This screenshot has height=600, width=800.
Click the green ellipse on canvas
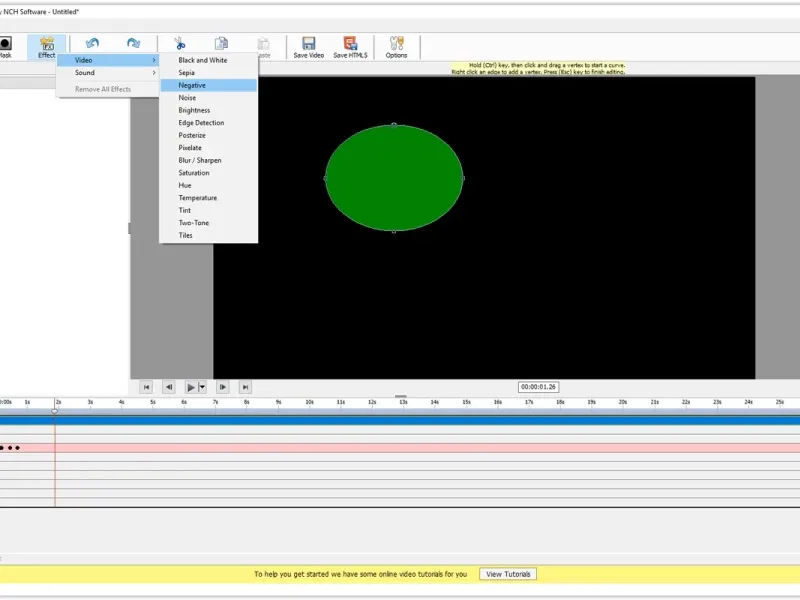pyautogui.click(x=394, y=178)
